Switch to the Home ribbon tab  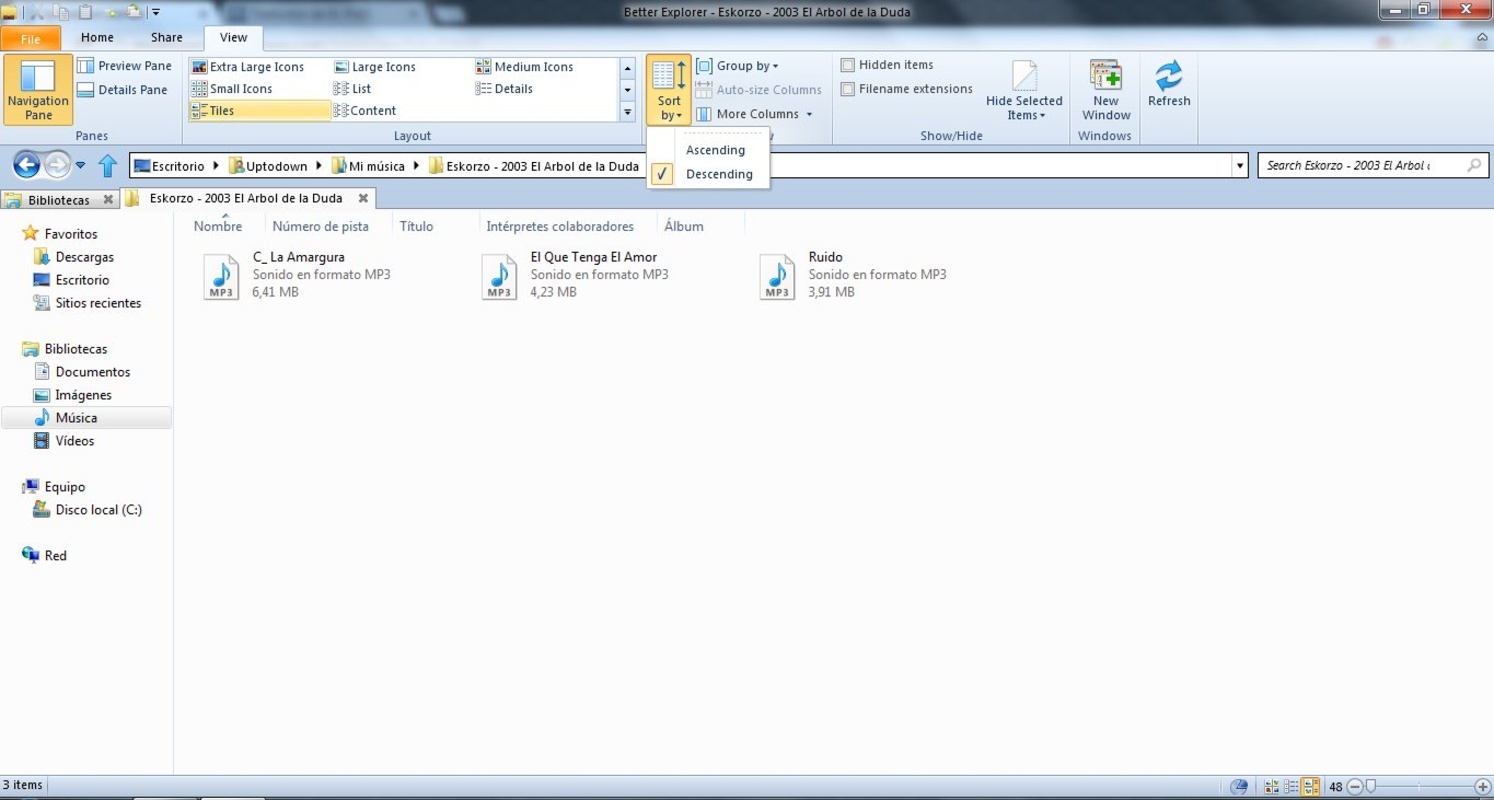(x=97, y=38)
